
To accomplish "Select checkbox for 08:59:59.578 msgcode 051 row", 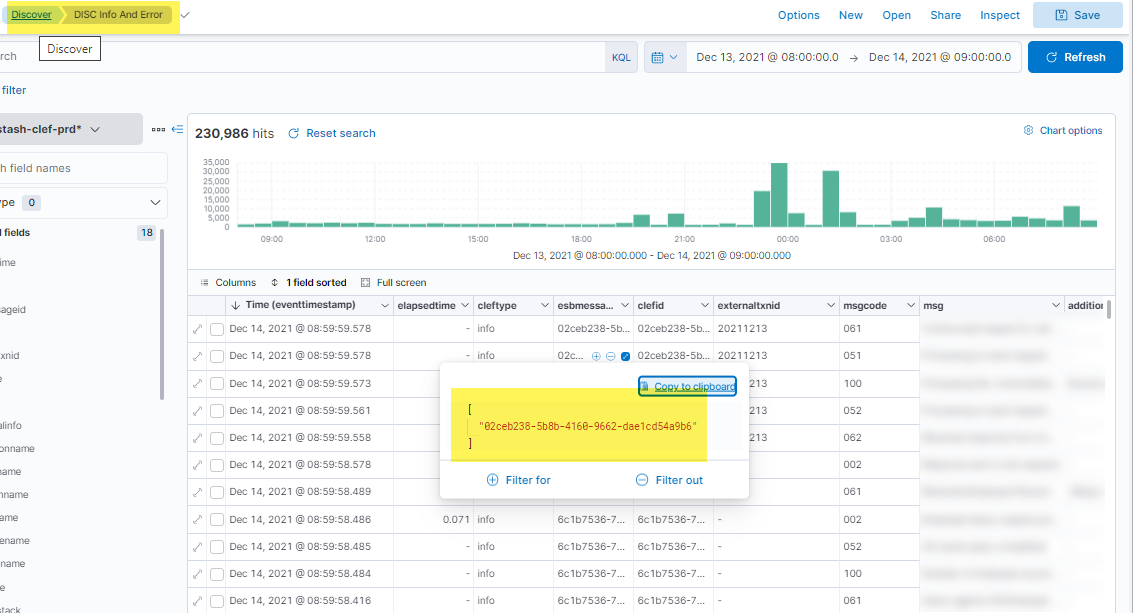I will [x=217, y=356].
